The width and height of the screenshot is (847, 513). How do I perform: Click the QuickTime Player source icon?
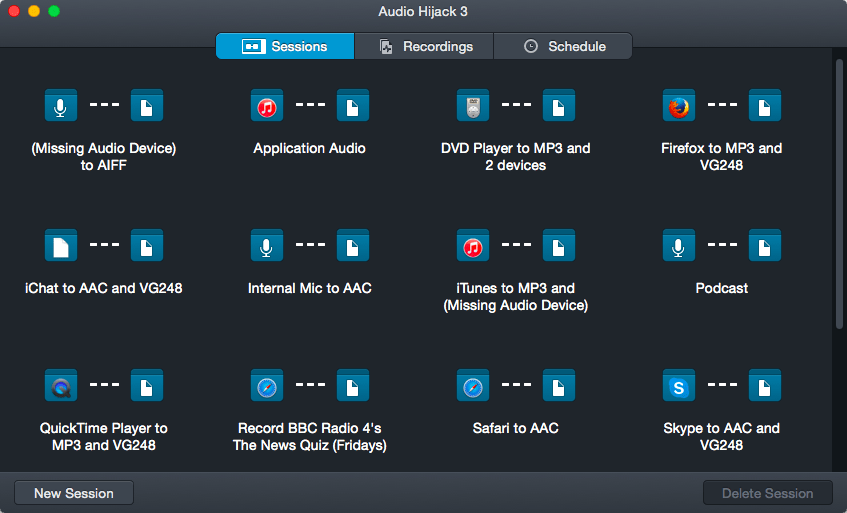point(60,386)
